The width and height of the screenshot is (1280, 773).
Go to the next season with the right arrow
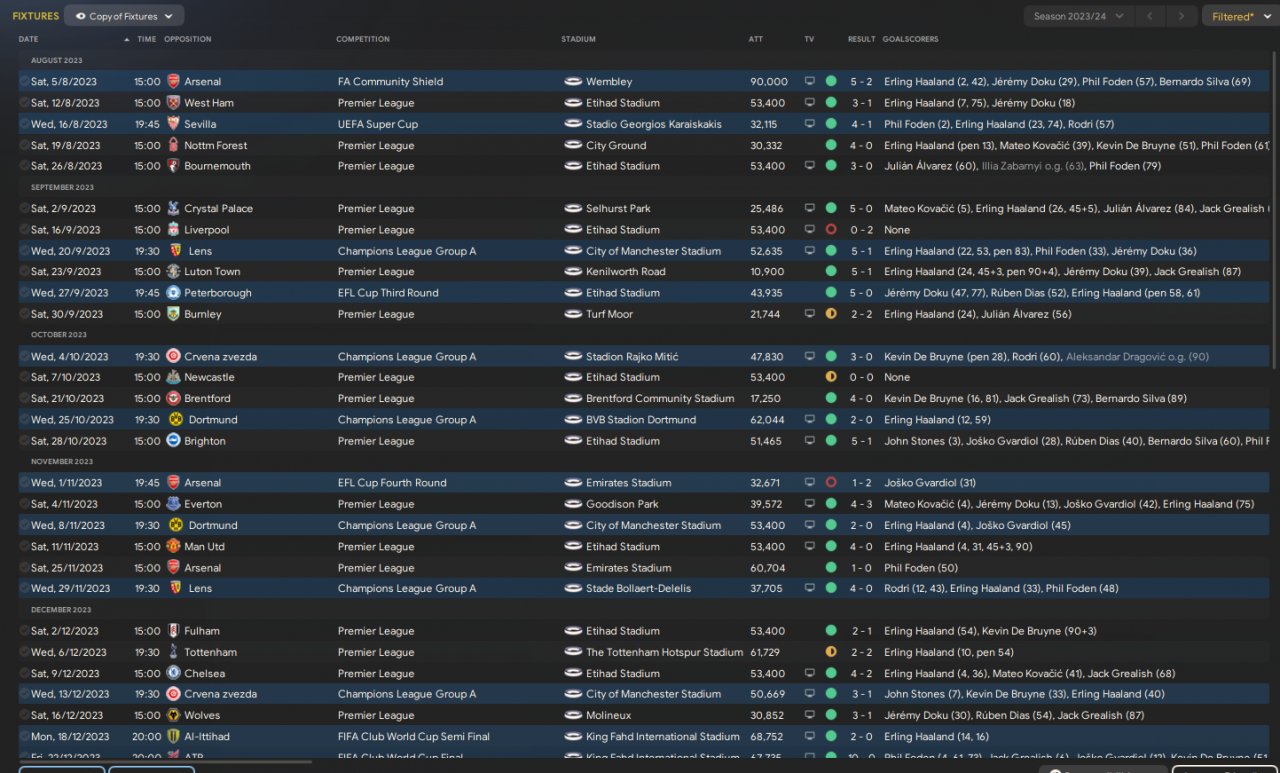(1182, 16)
